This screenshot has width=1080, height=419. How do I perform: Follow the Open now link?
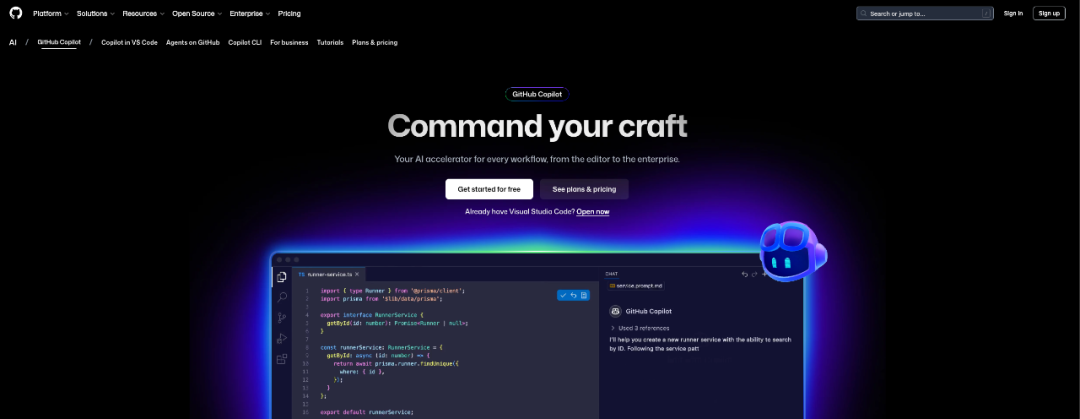click(x=593, y=212)
